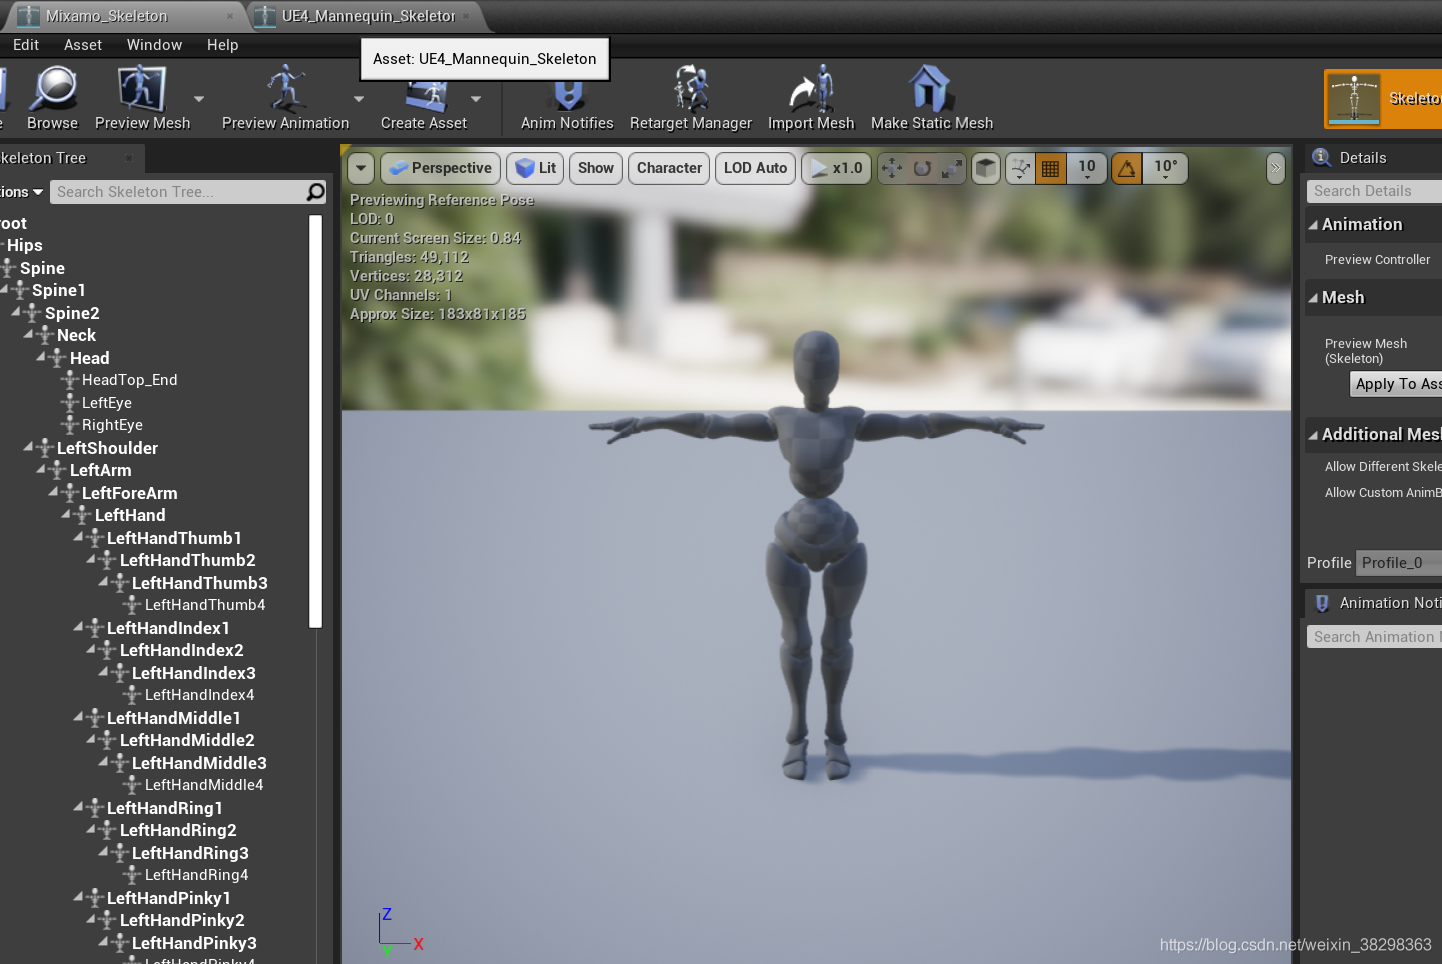This screenshot has width=1442, height=964.
Task: Select the LeftHandIndex2 bone
Action: [x=181, y=650]
